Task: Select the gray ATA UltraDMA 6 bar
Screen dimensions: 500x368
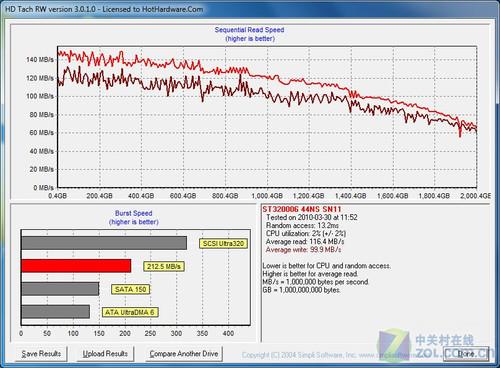Action: pyautogui.click(x=55, y=312)
